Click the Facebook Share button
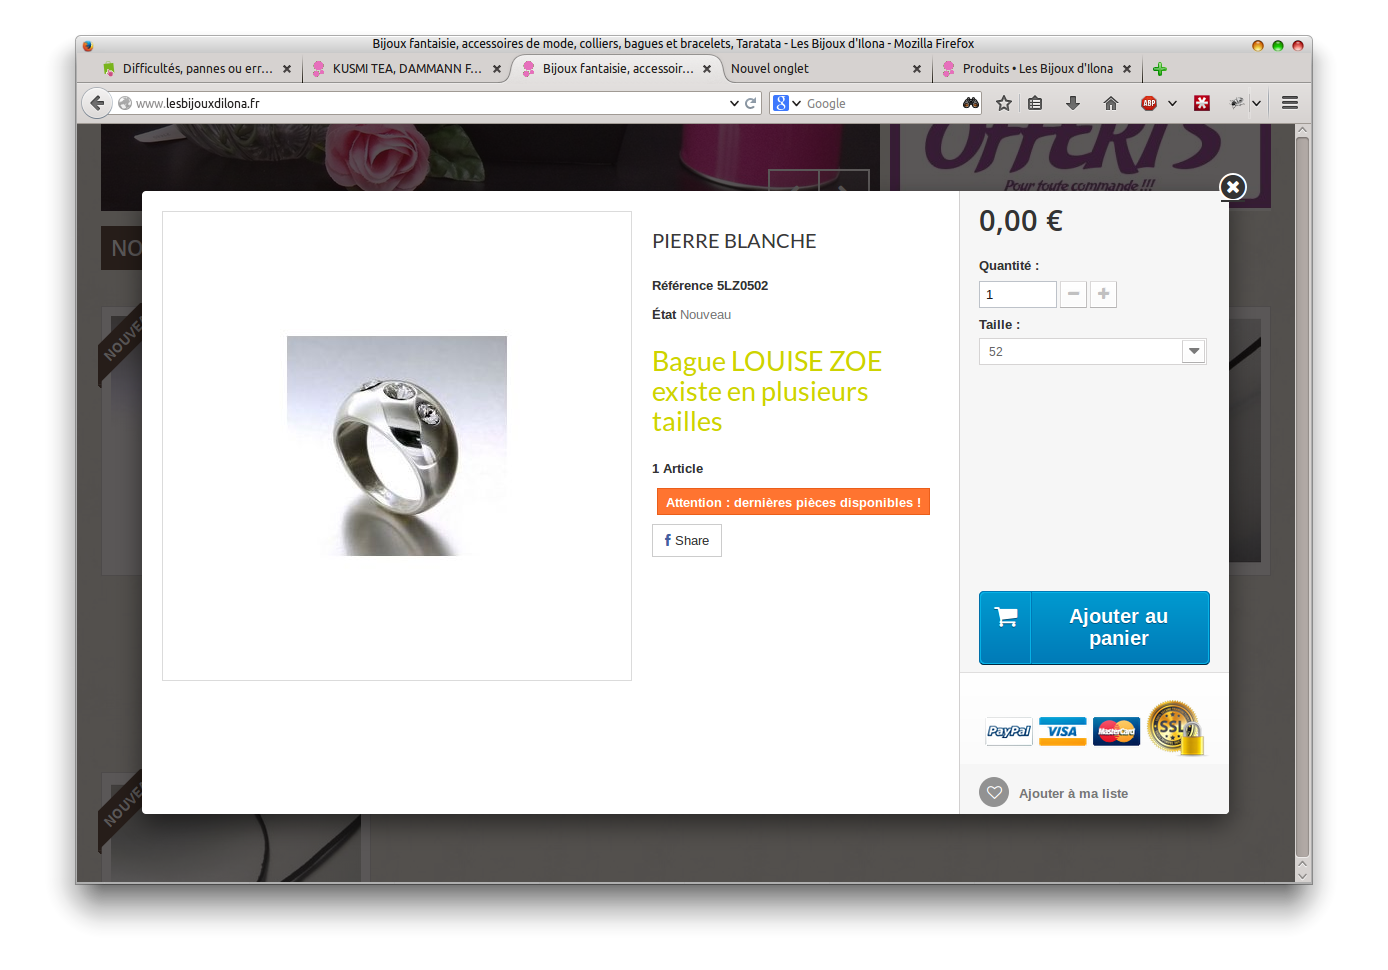 point(687,541)
